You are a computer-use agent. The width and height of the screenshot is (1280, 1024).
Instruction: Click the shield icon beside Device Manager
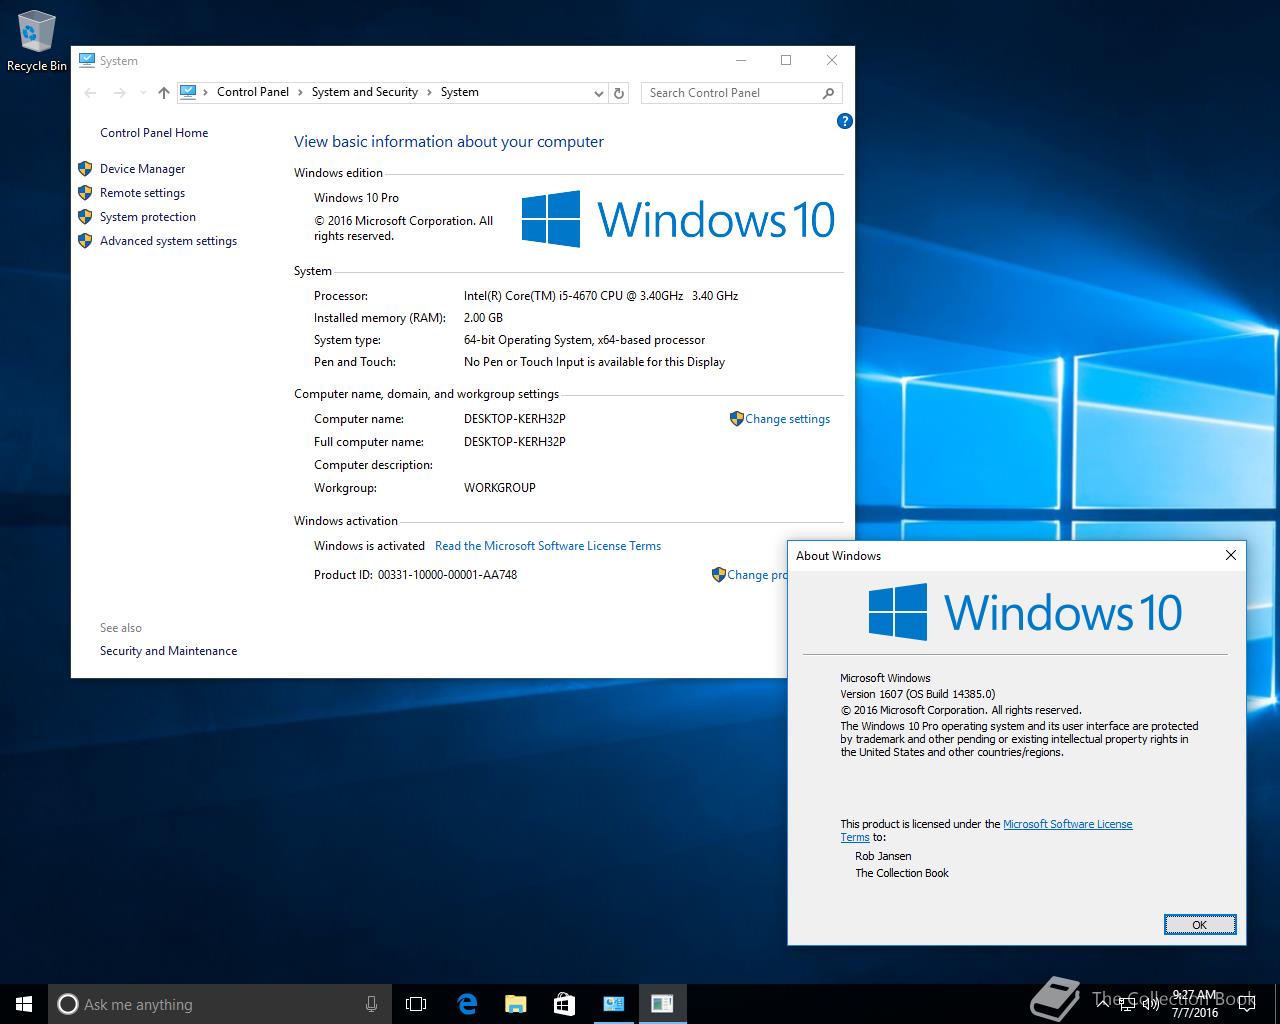pos(85,169)
